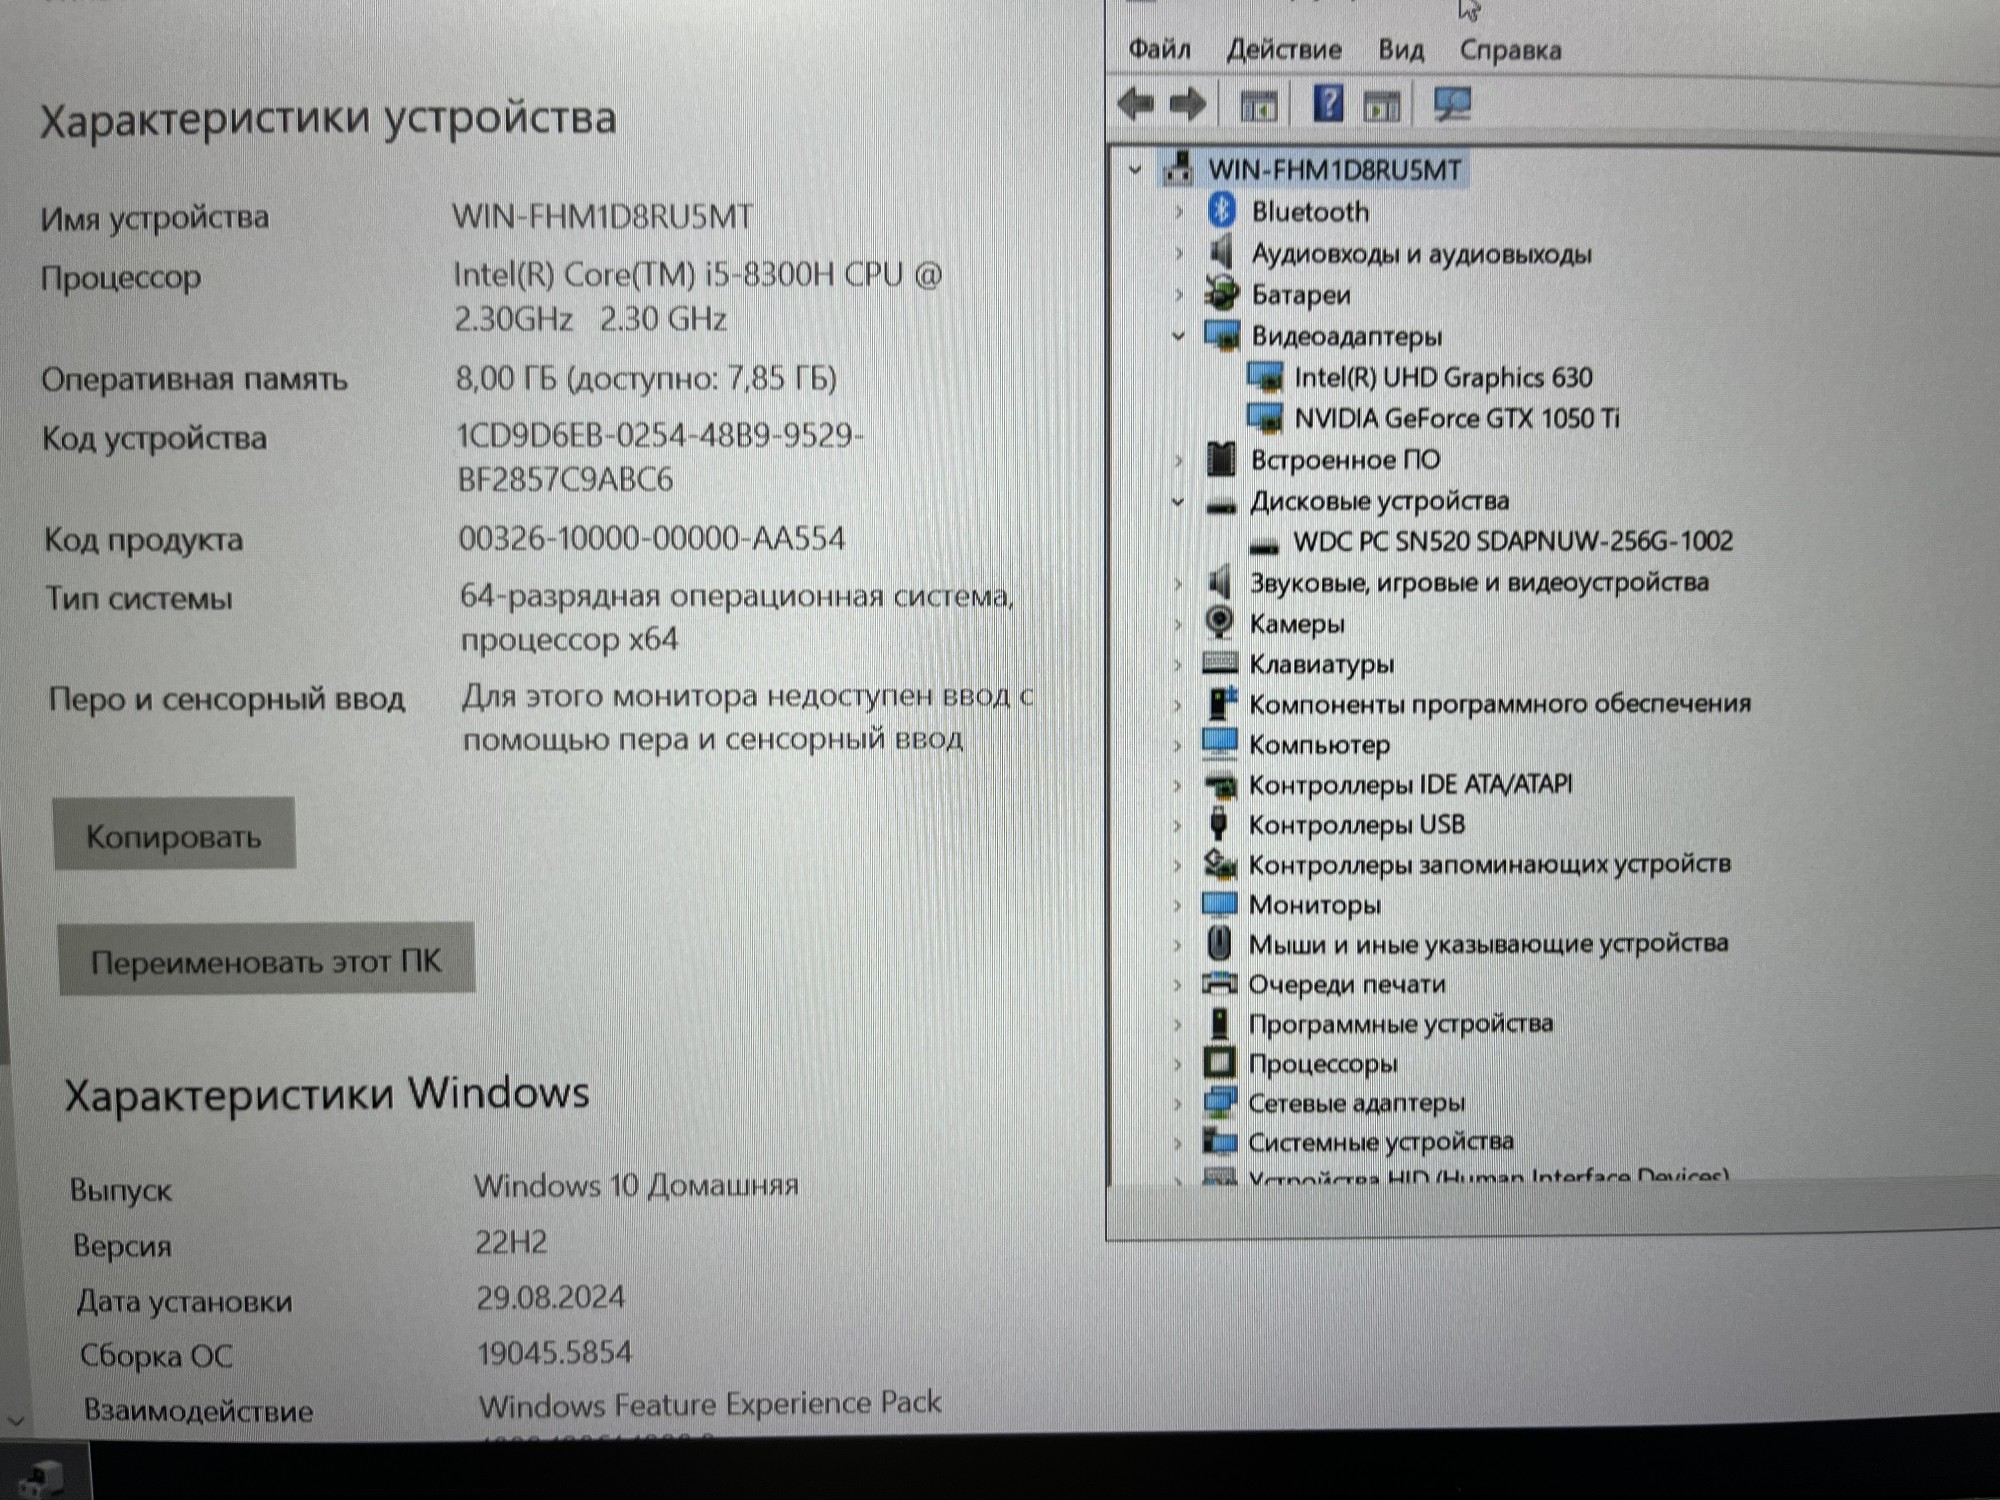This screenshot has width=2000, height=1500.
Task: Open the Справка menu
Action: 1509,50
